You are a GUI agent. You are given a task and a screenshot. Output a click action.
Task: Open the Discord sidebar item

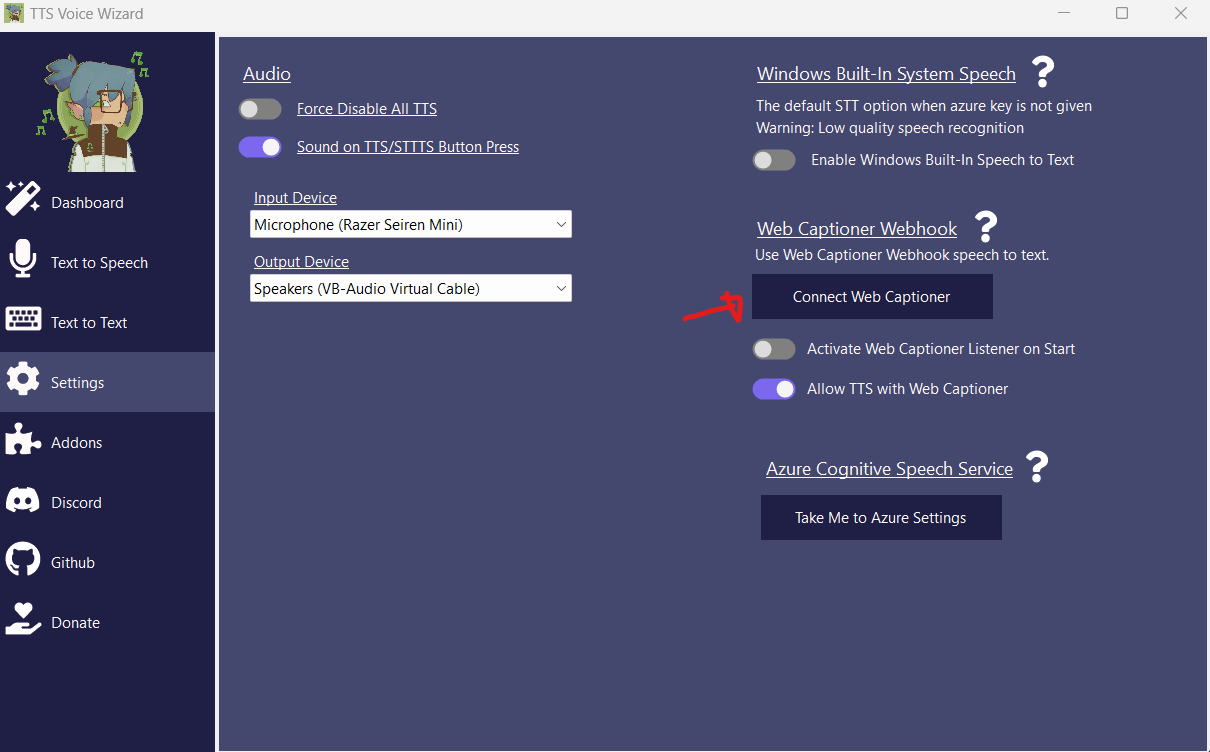coord(107,502)
